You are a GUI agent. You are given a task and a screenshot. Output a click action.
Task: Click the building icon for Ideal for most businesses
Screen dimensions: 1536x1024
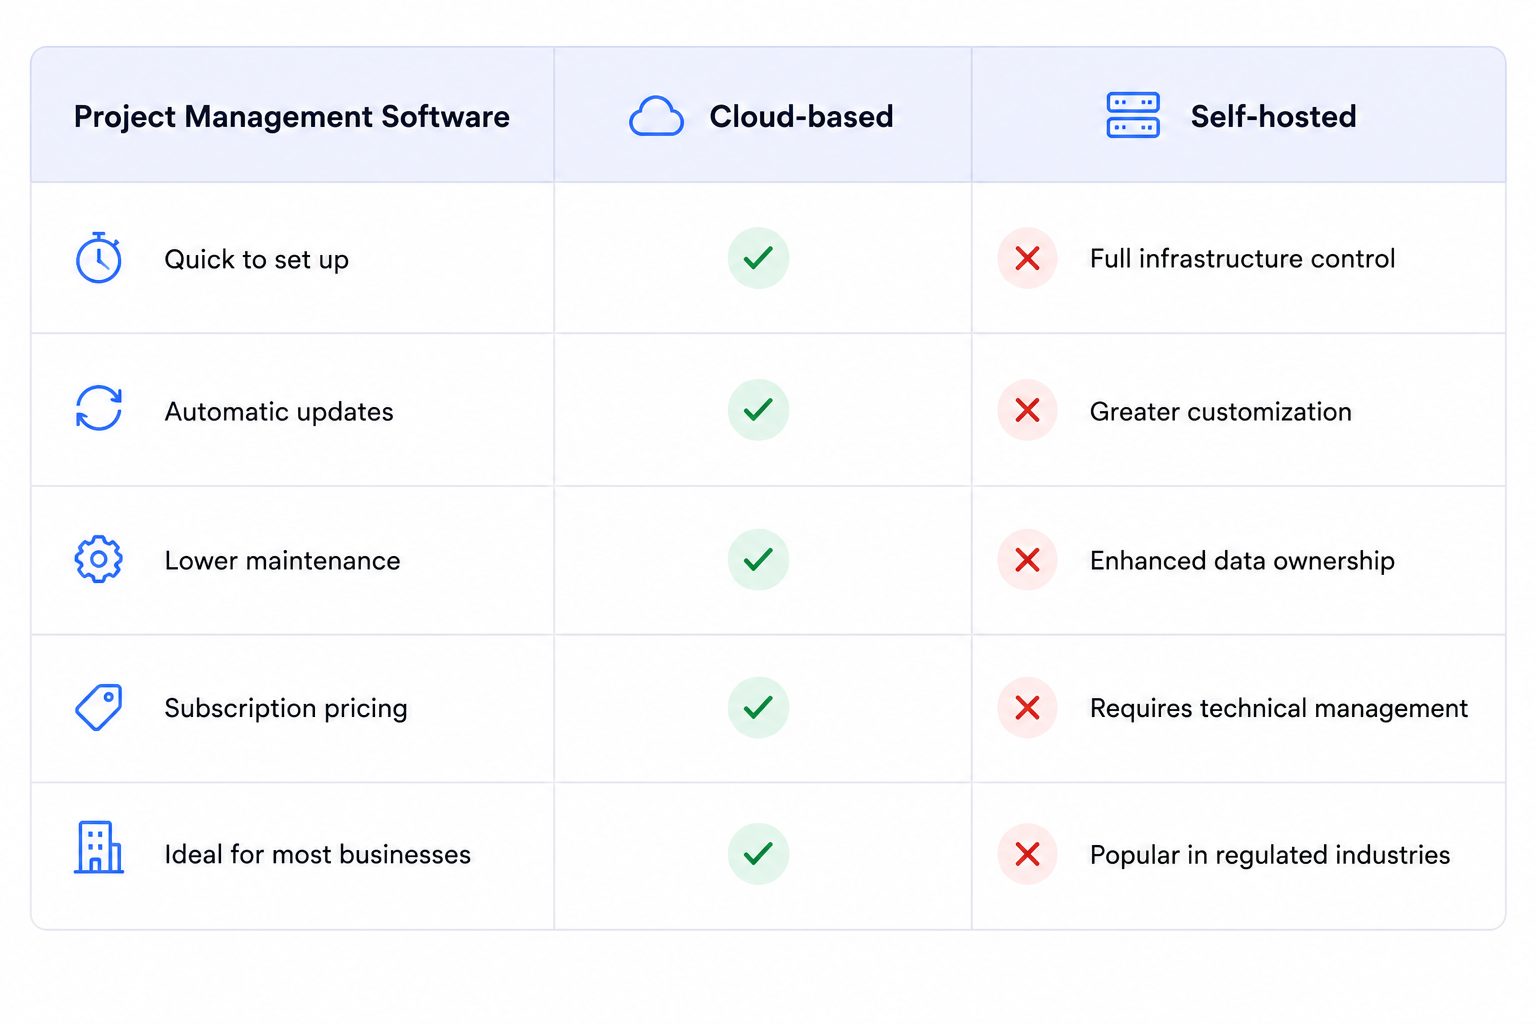click(x=99, y=848)
